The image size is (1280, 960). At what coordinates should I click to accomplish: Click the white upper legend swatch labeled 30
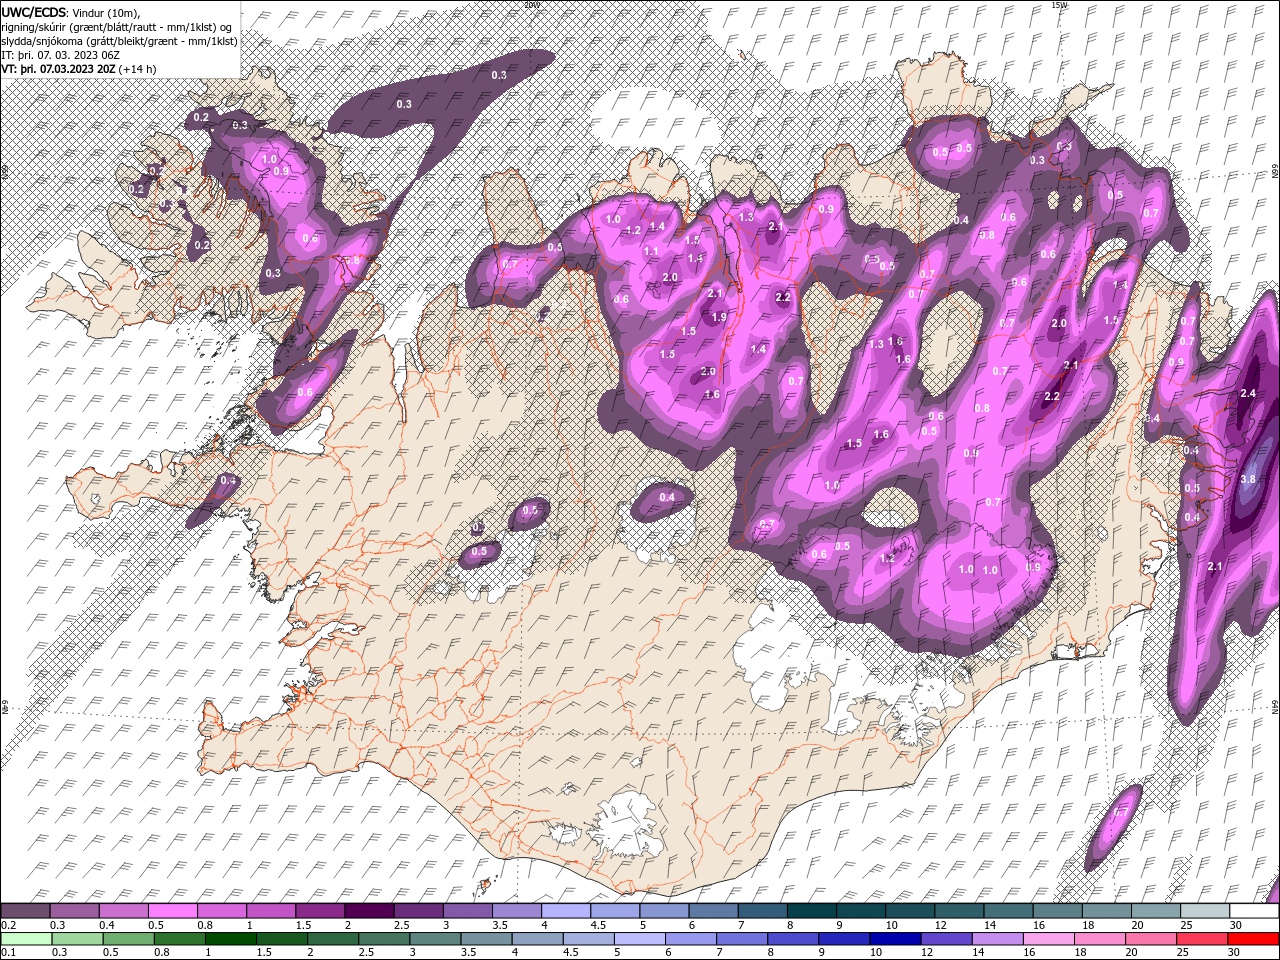pyautogui.click(x=1254, y=911)
